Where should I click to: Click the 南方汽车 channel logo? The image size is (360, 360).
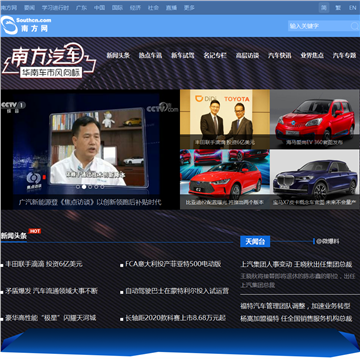tap(49, 60)
